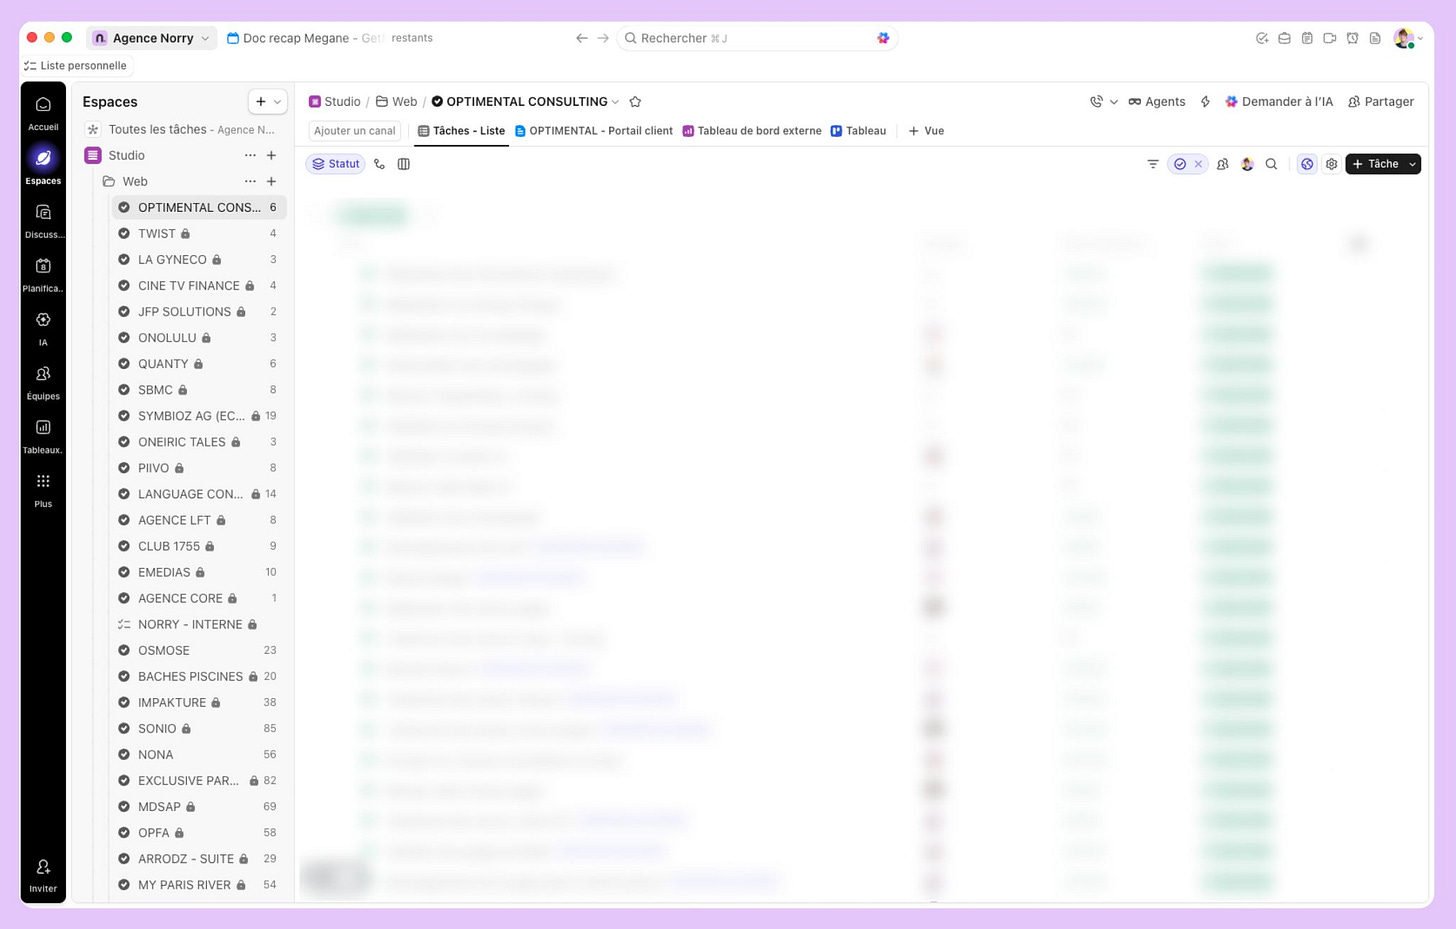The image size is (1456, 929).
Task: Start a video clip recording
Action: [1330, 38]
